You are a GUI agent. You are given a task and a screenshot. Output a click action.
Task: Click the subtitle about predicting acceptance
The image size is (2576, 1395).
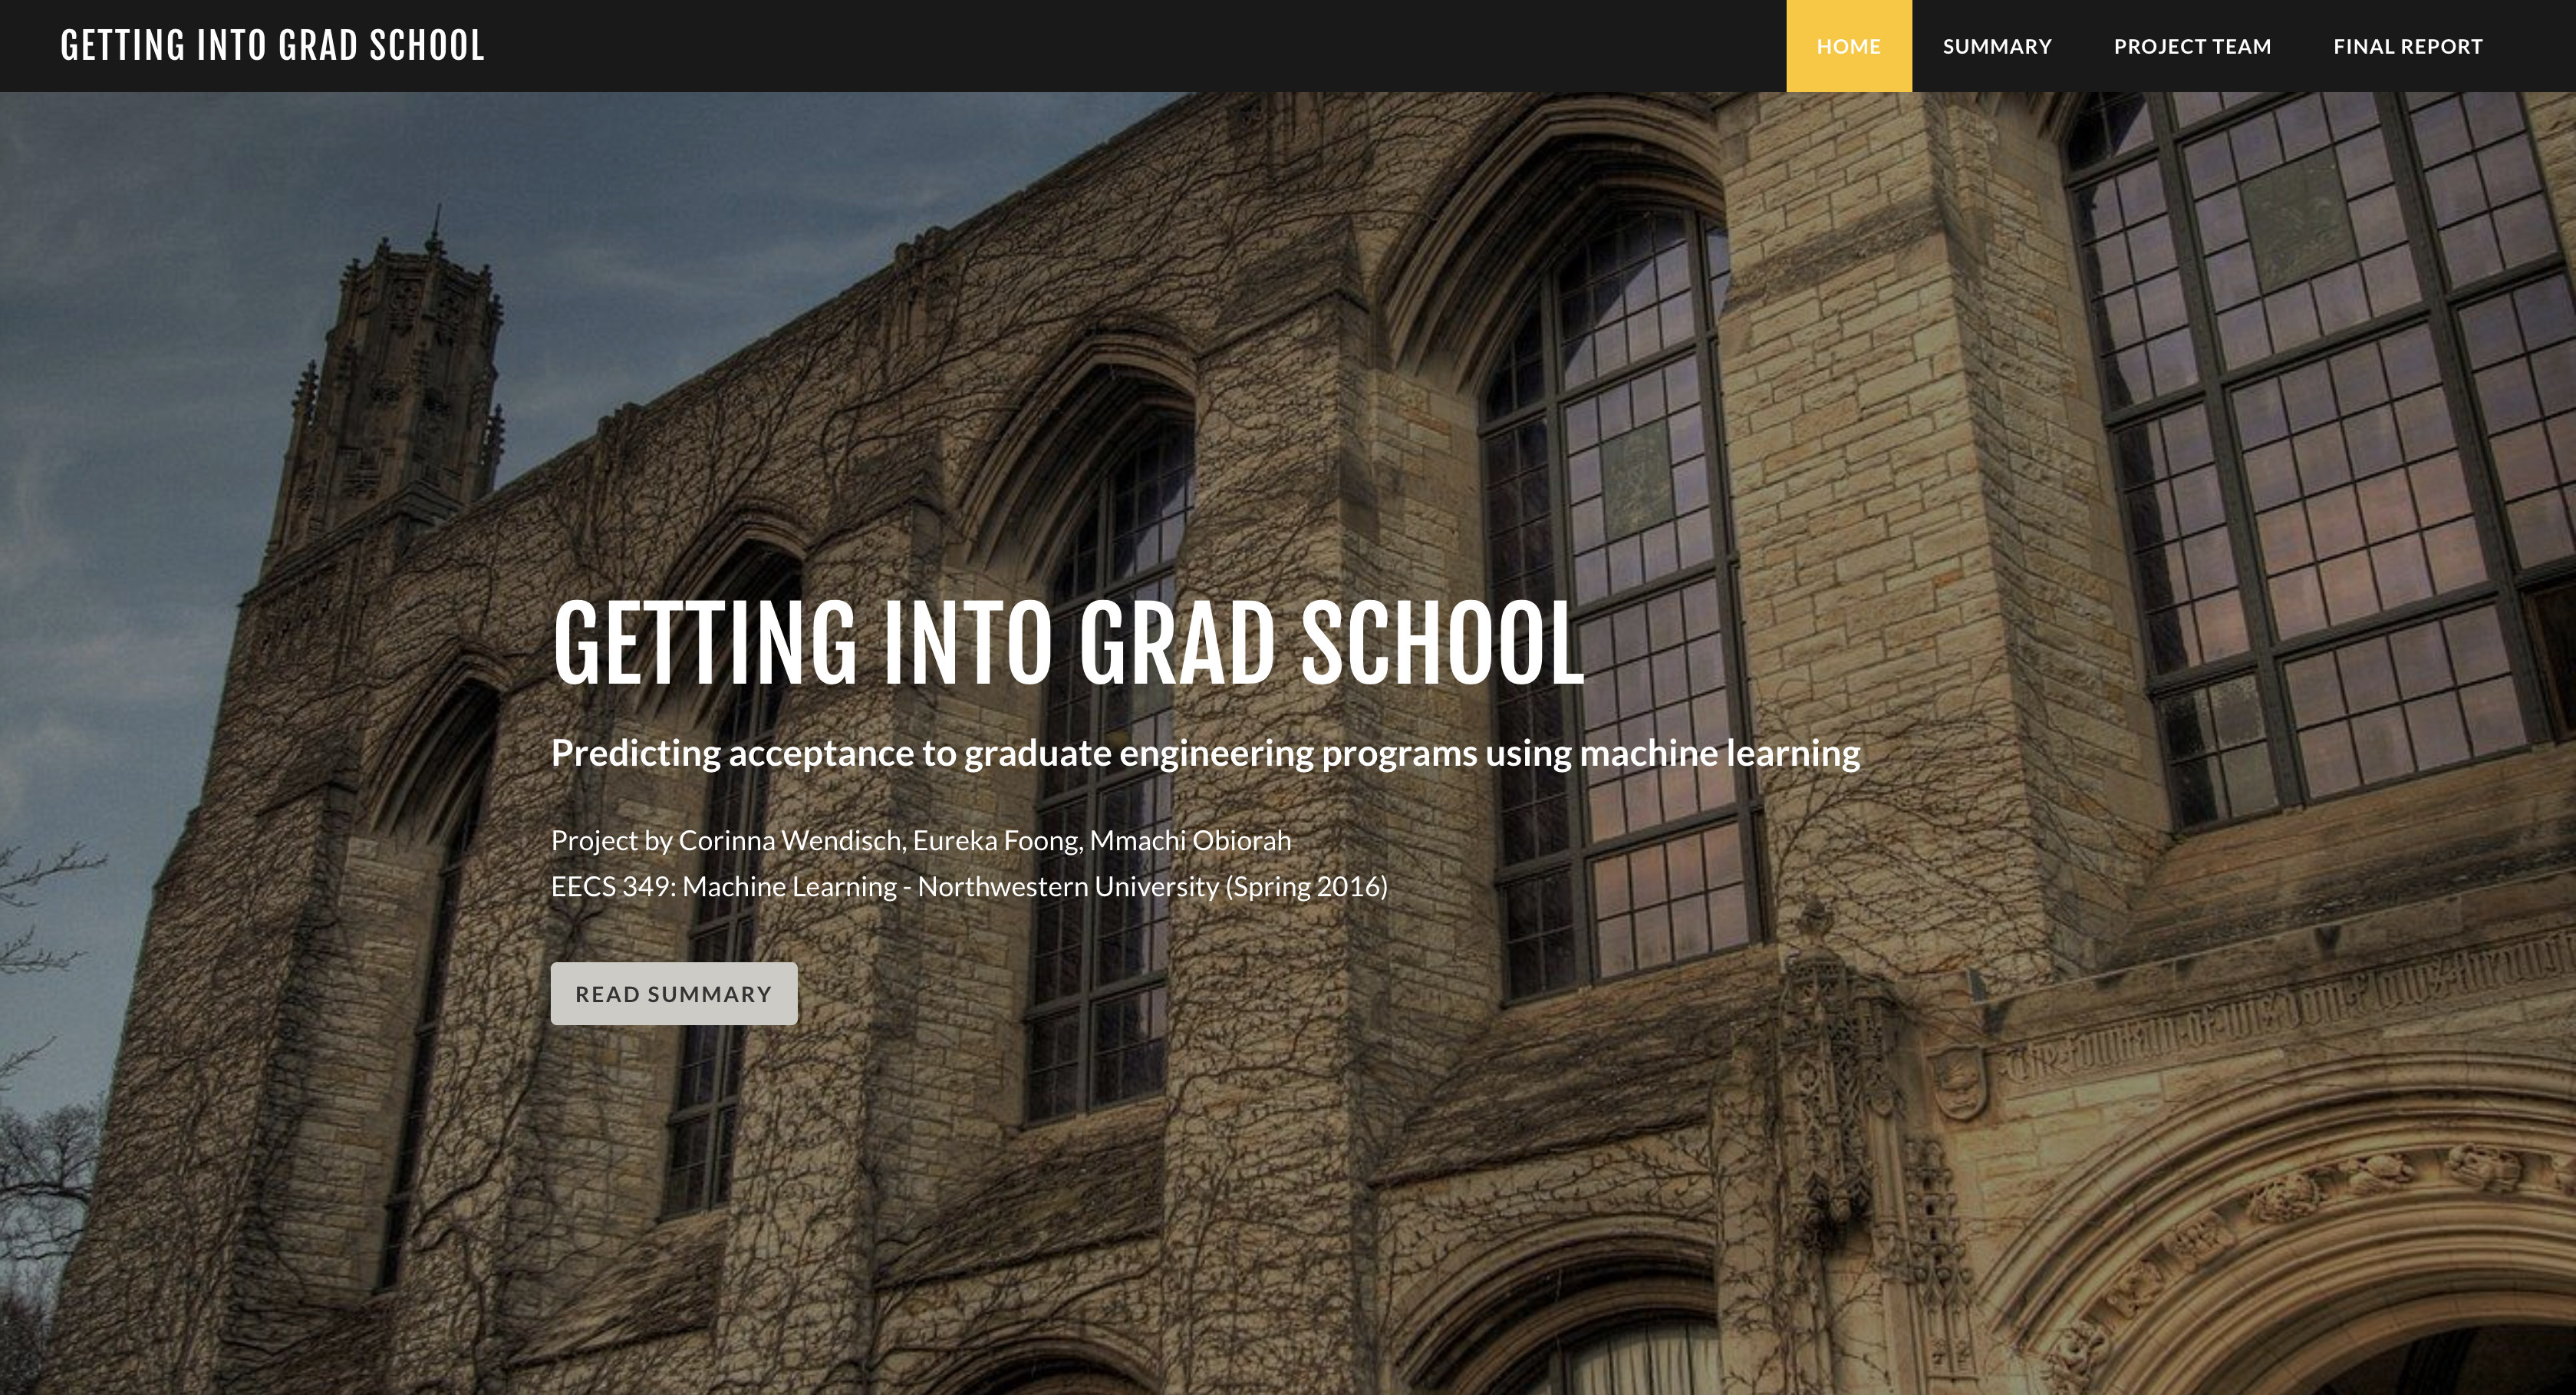[1205, 753]
